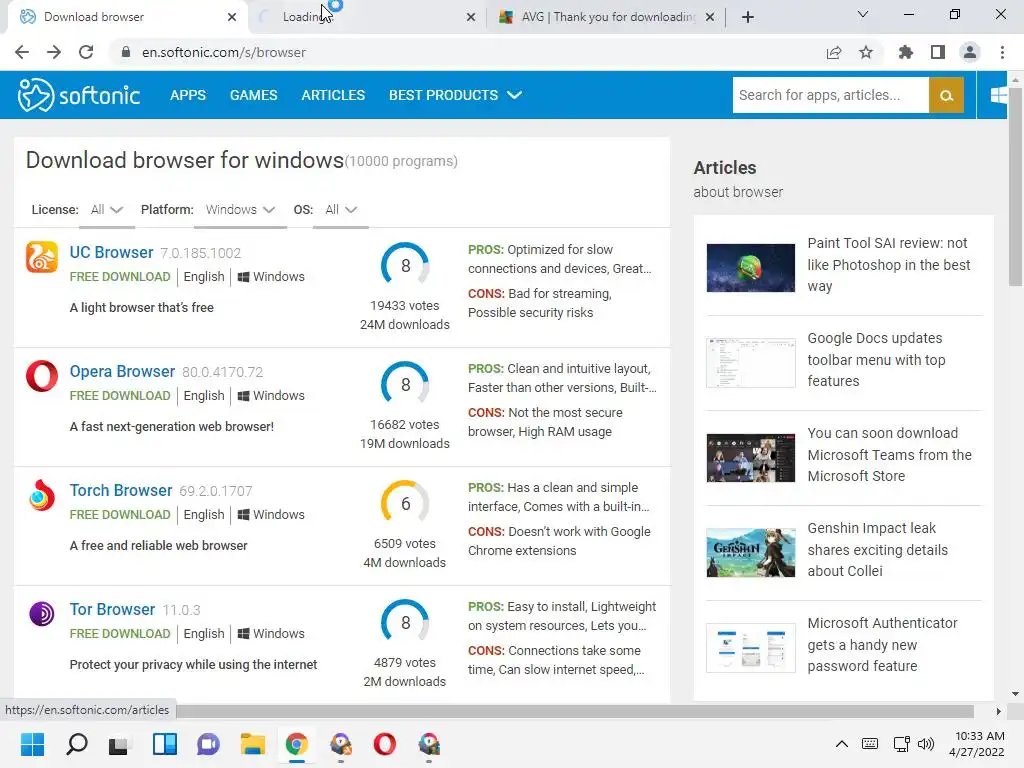Click the Windows platform icon in header
Viewport: 1024px width, 768px height.
coord(998,95)
